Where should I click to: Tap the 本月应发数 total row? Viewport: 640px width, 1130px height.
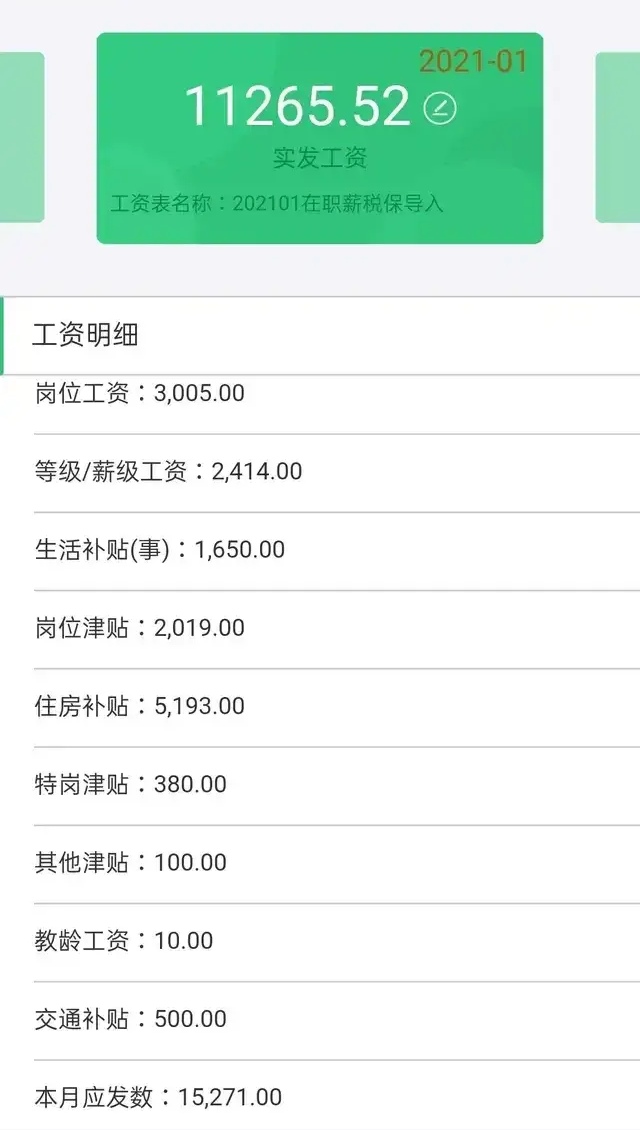click(x=150, y=1096)
